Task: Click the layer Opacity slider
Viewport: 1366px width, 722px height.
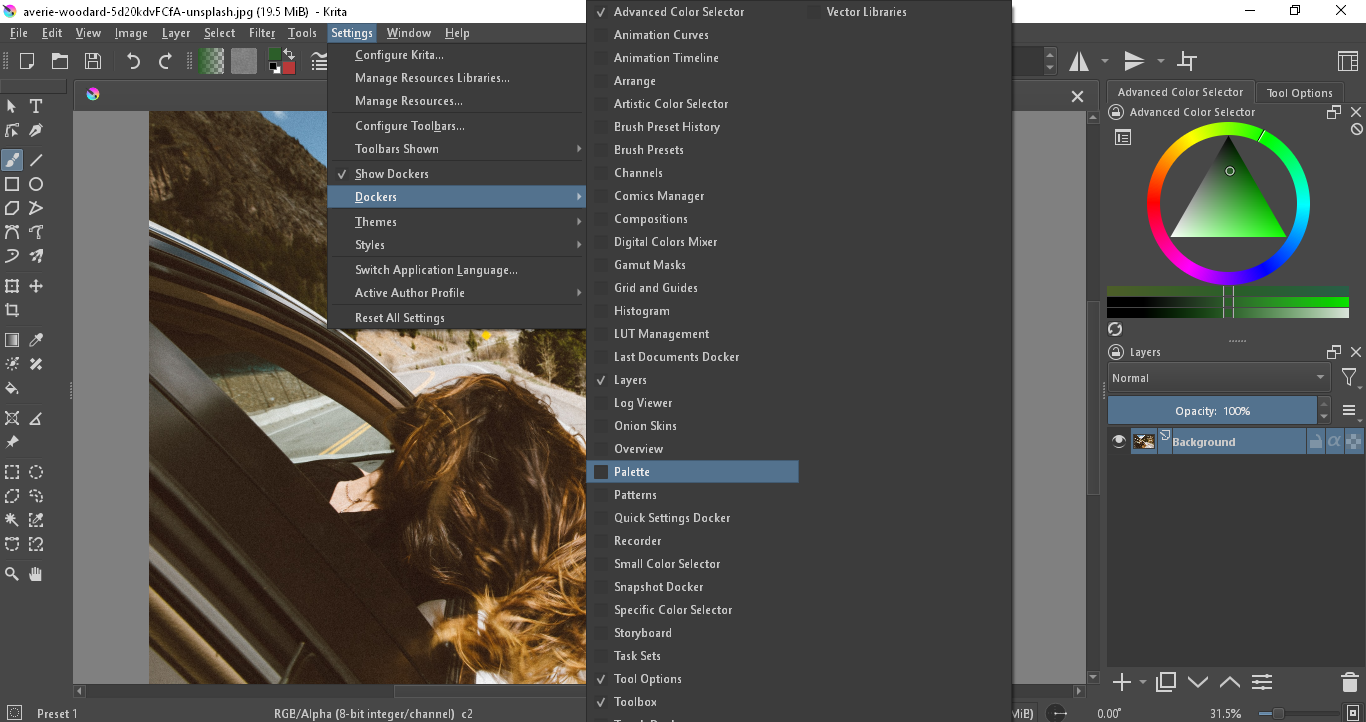Action: pos(1212,411)
